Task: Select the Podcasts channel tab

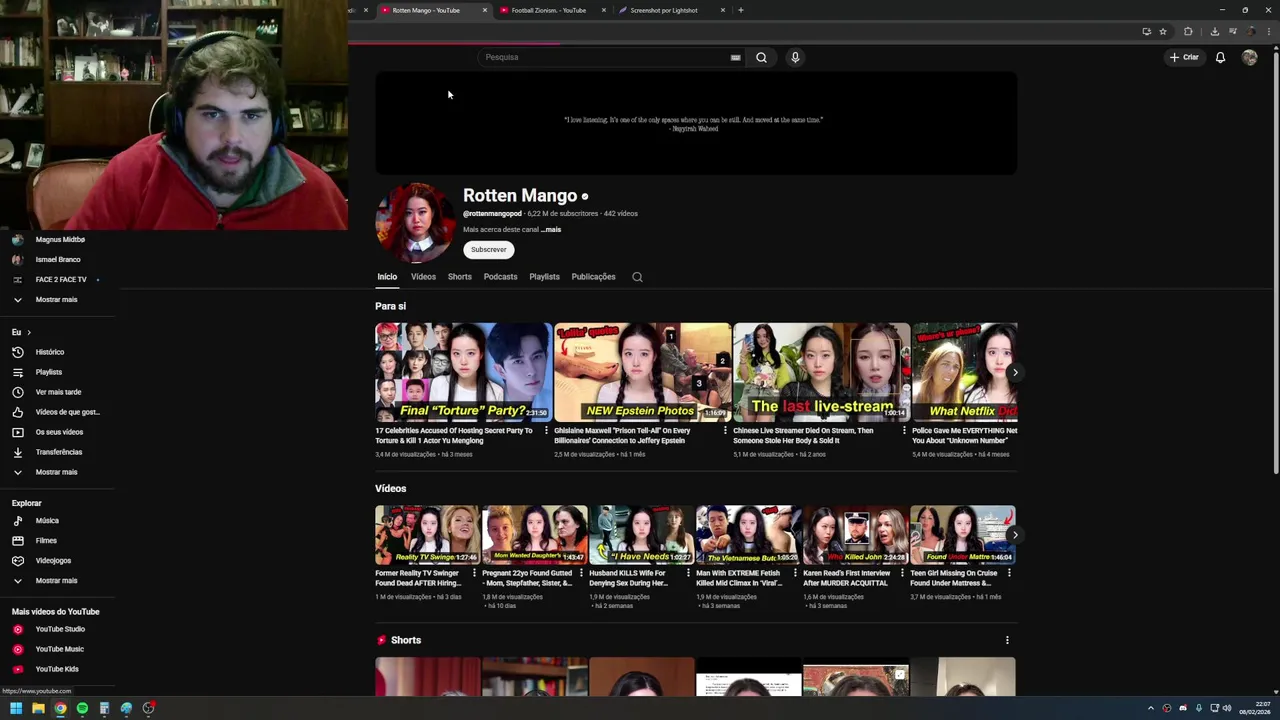Action: click(x=501, y=277)
